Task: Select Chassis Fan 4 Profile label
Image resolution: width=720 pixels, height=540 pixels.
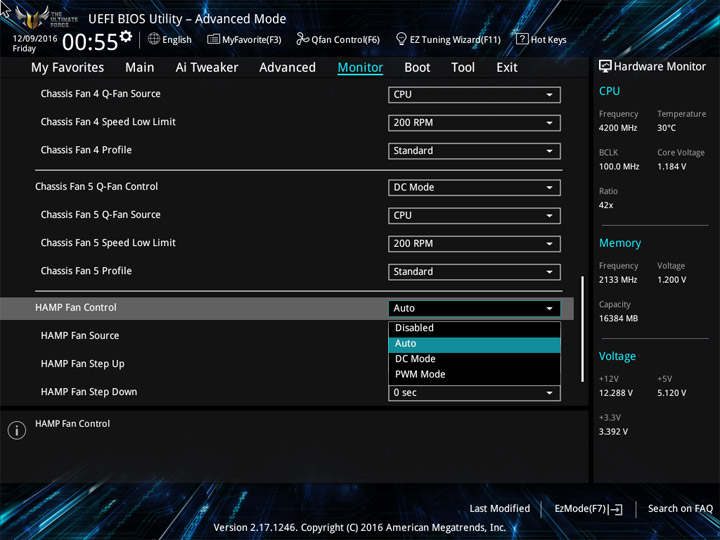Action: 86,150
